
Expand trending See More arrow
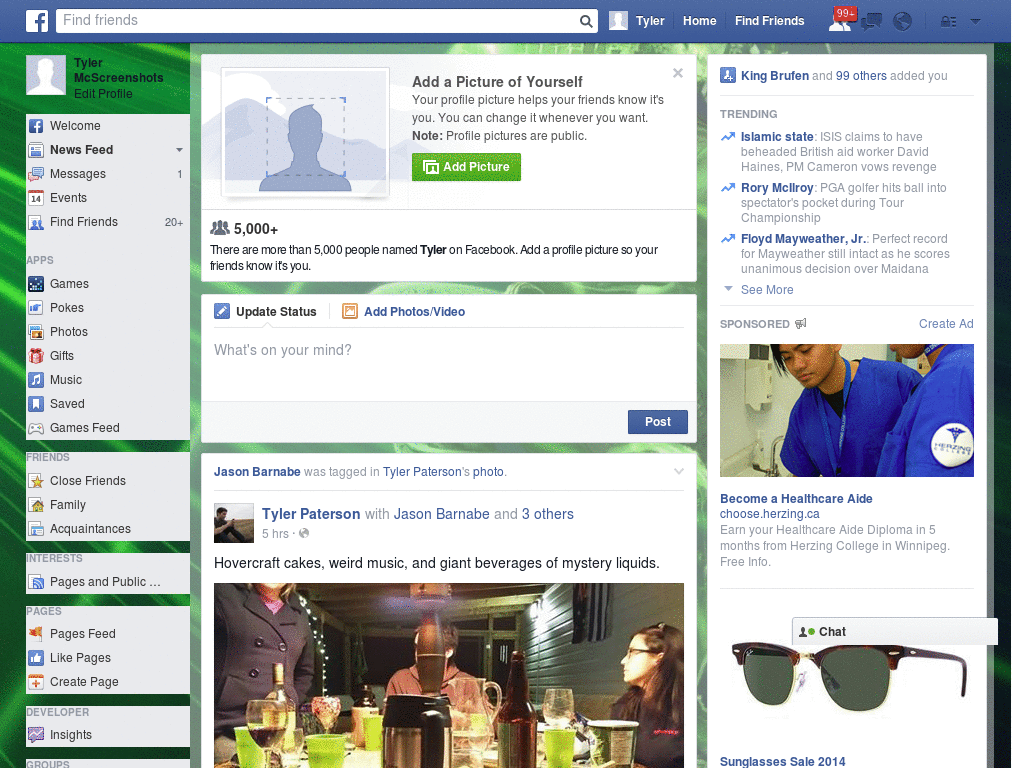point(728,289)
